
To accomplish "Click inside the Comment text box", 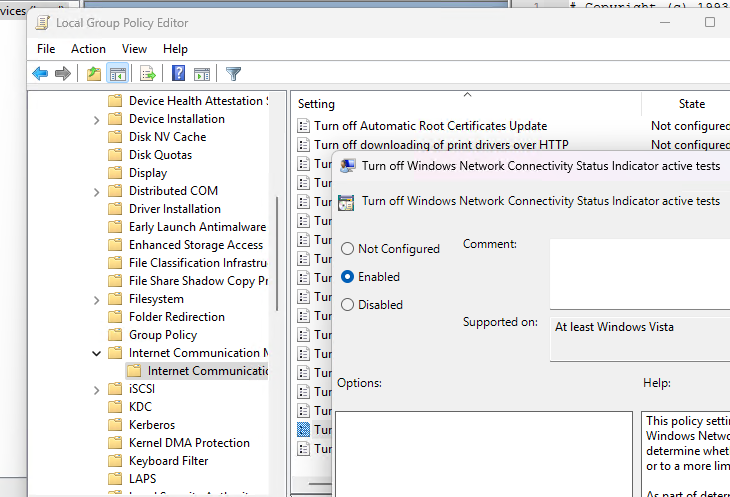I will tap(640, 273).
